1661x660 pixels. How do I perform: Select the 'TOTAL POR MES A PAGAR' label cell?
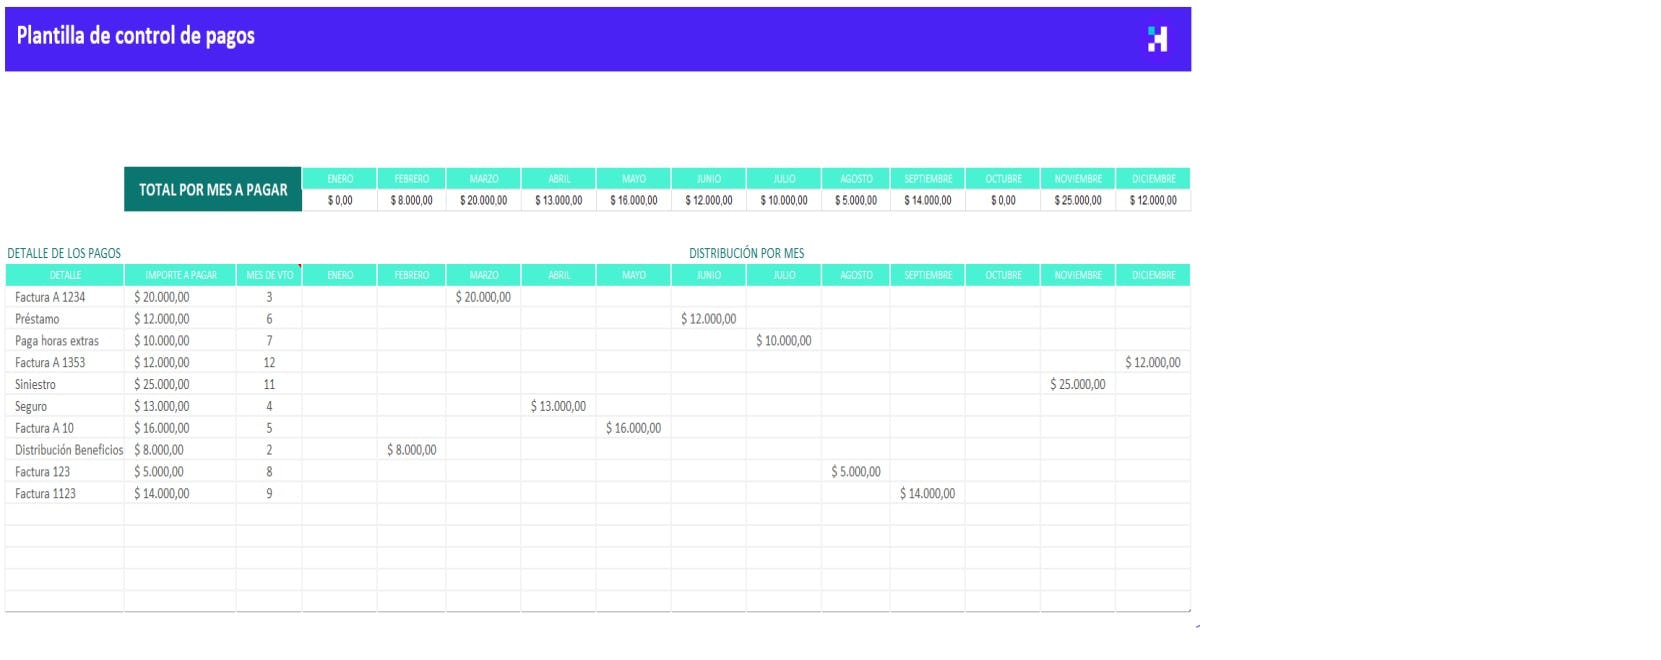(213, 189)
